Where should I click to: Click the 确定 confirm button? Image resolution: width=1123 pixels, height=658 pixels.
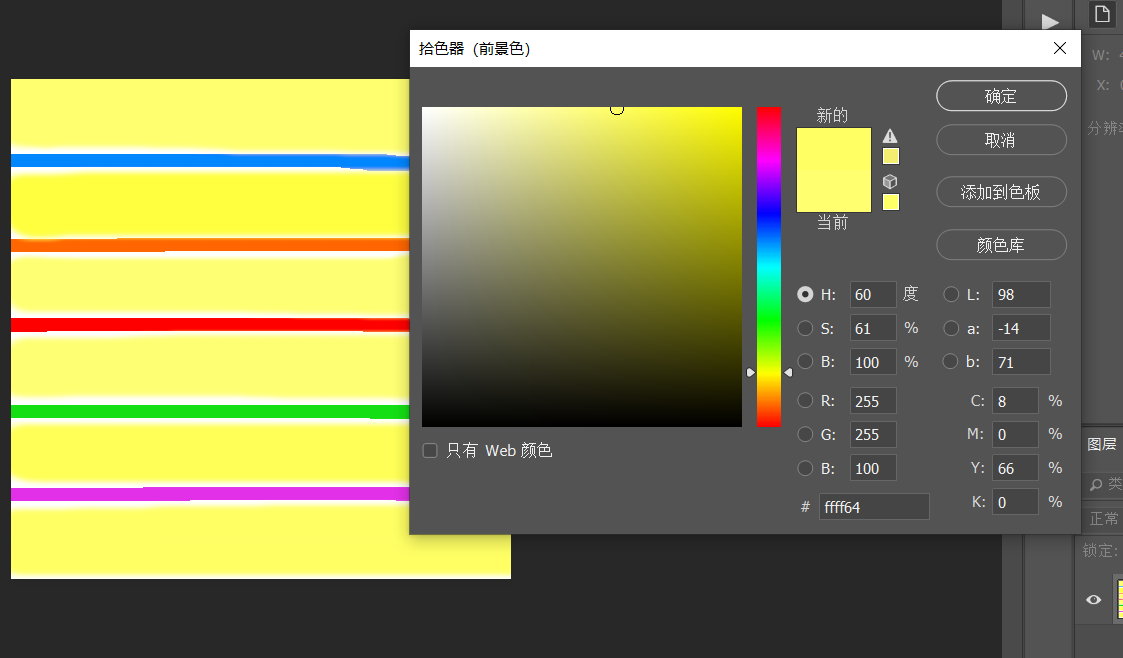(1001, 96)
